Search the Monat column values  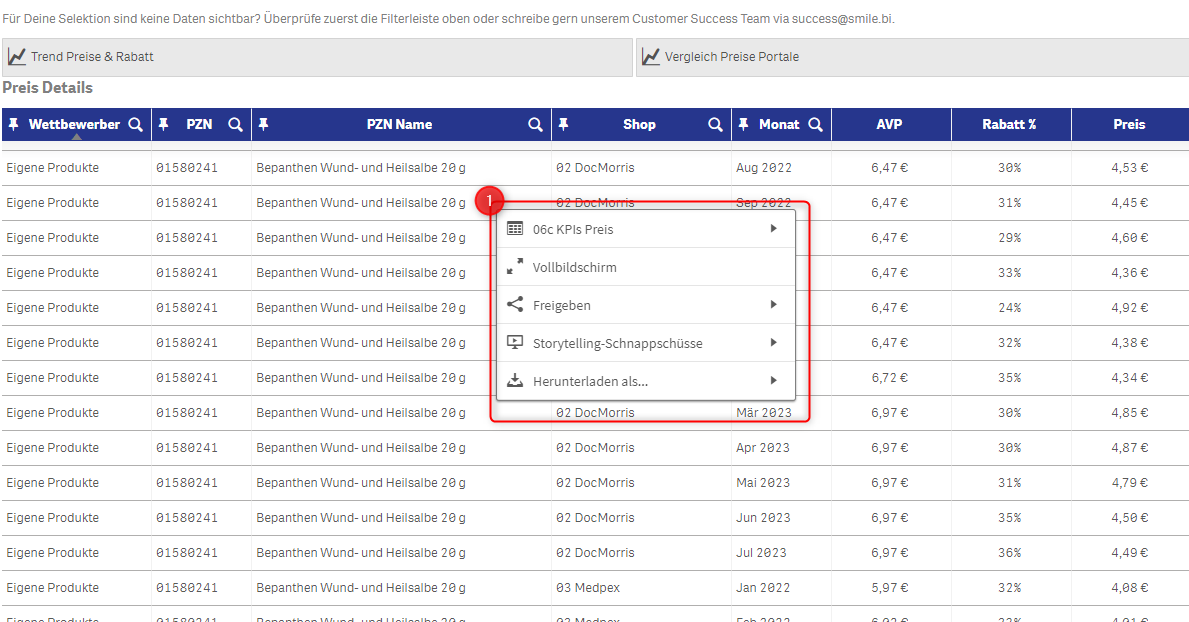(816, 125)
